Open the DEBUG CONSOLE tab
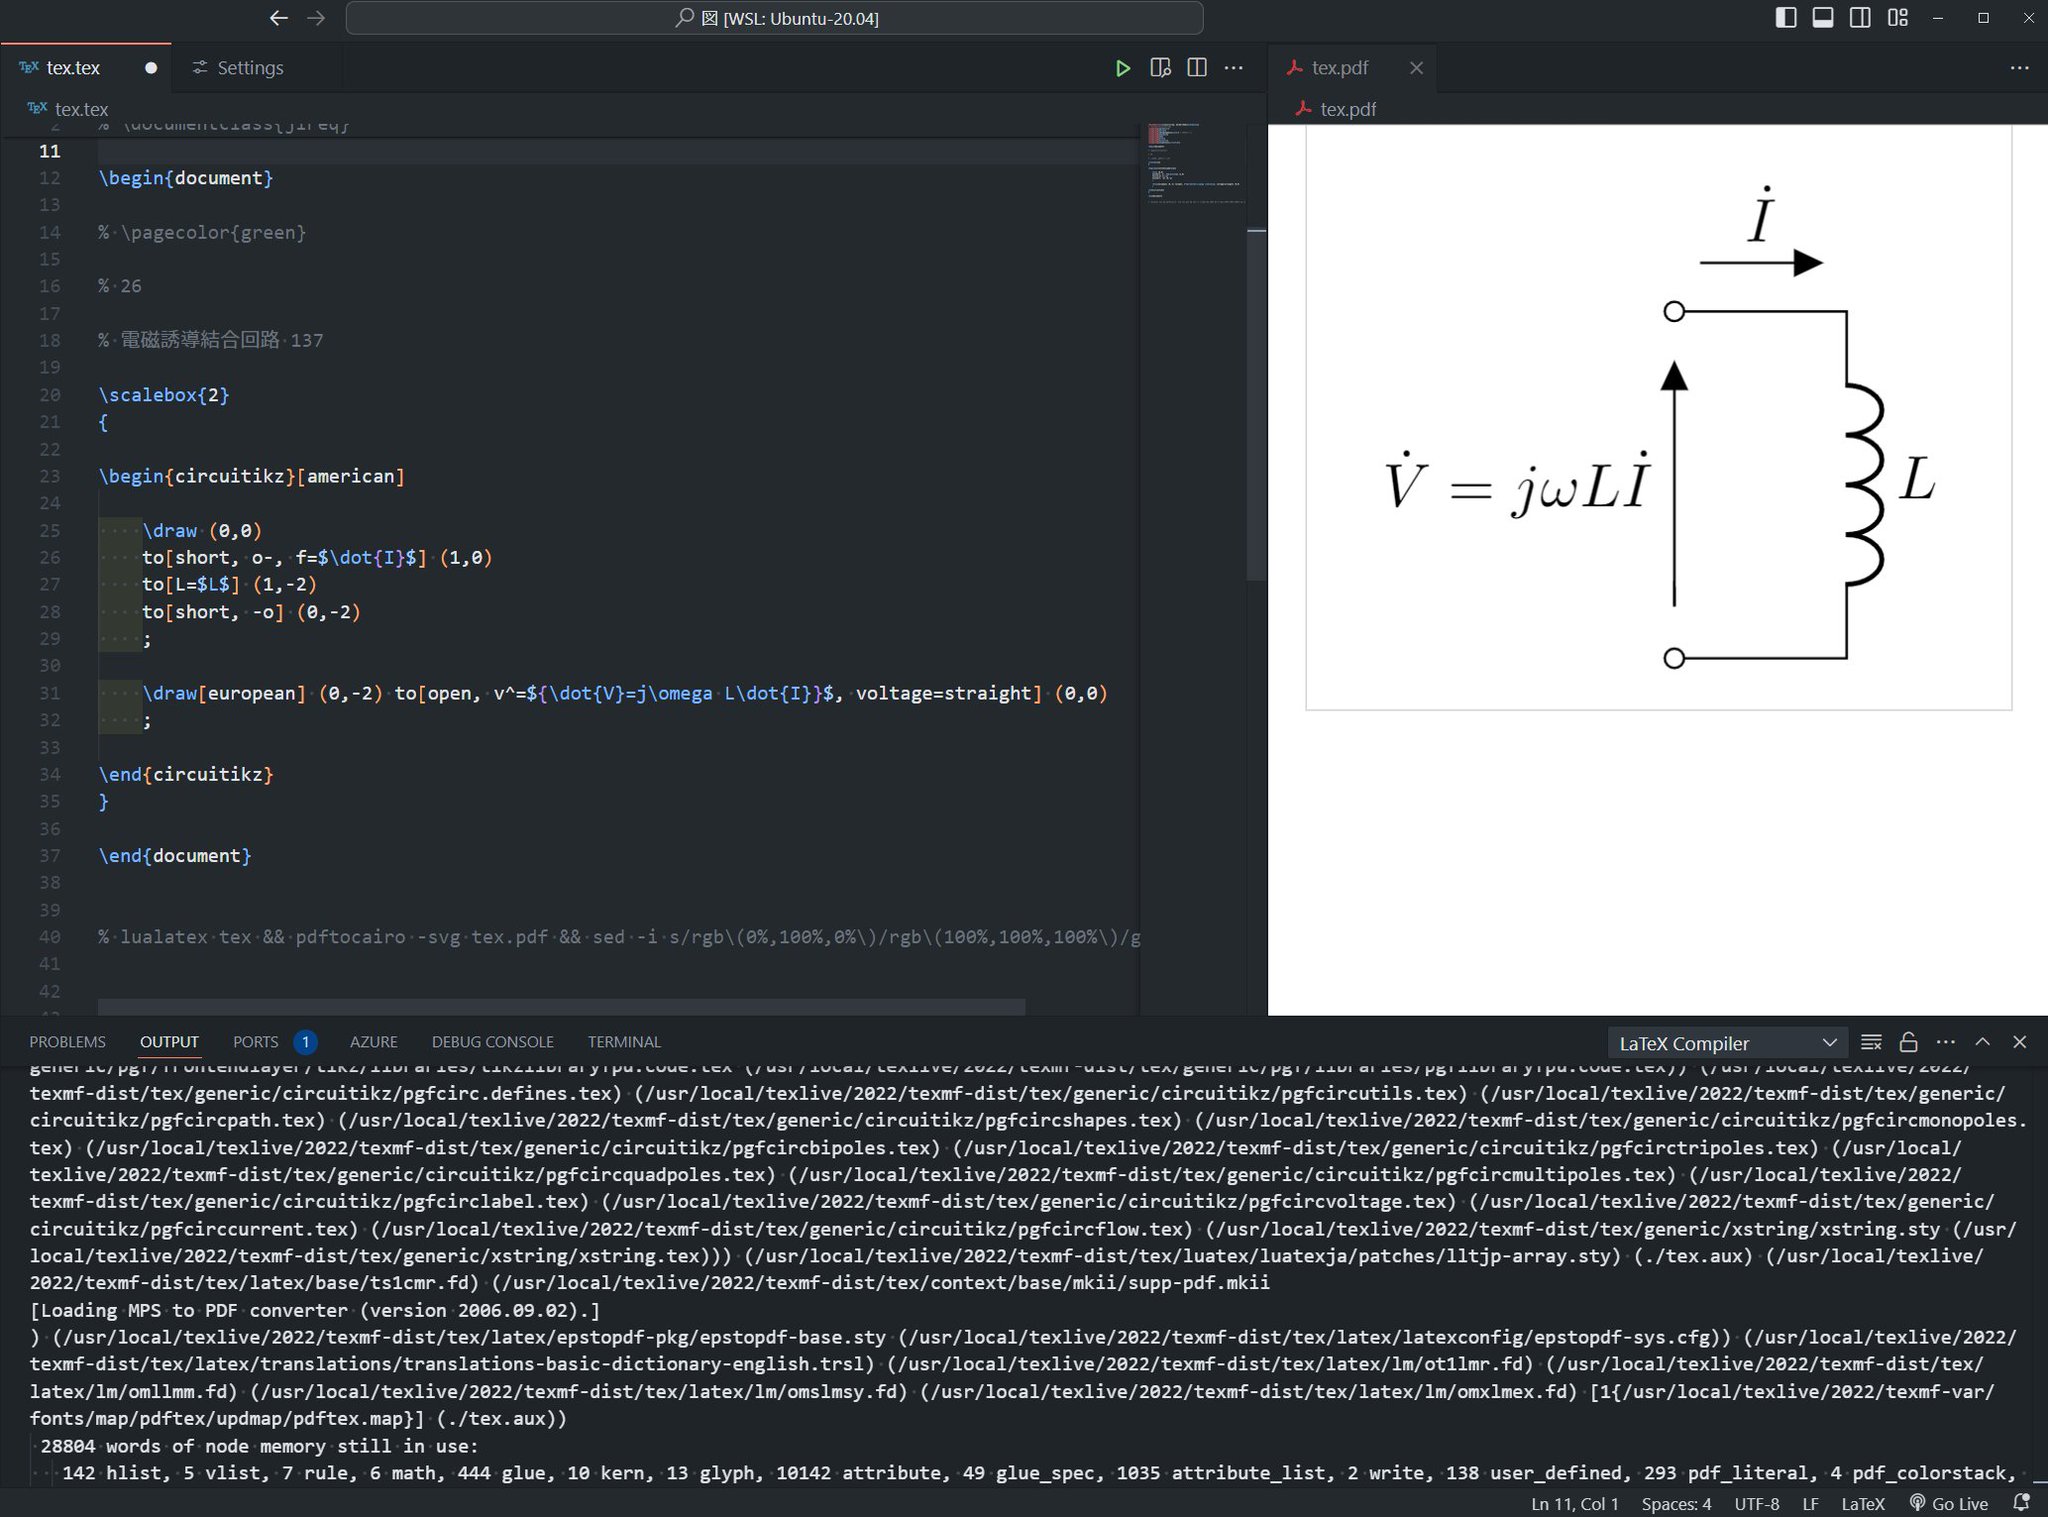Image resolution: width=2048 pixels, height=1517 pixels. pos(493,1042)
